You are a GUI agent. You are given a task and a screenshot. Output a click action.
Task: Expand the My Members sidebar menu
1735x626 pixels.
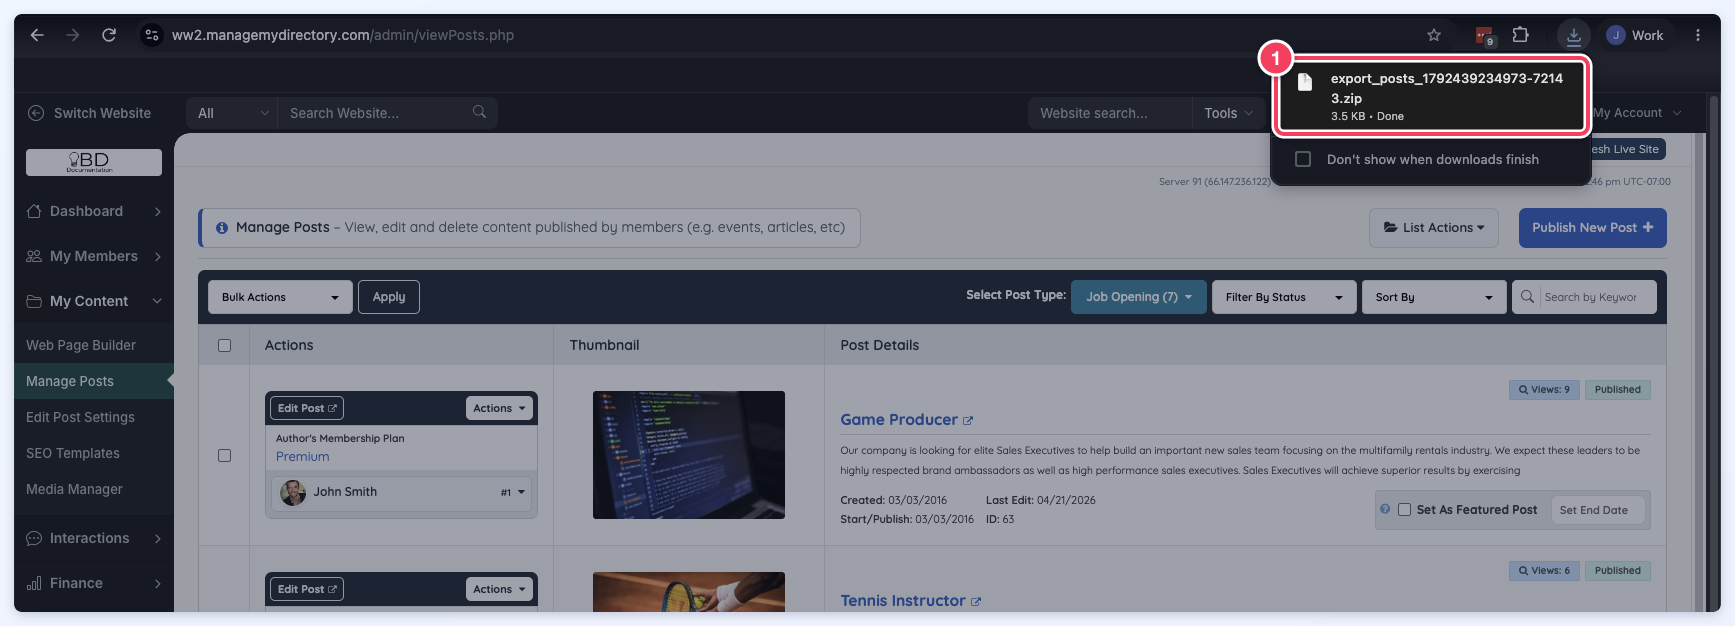(94, 256)
